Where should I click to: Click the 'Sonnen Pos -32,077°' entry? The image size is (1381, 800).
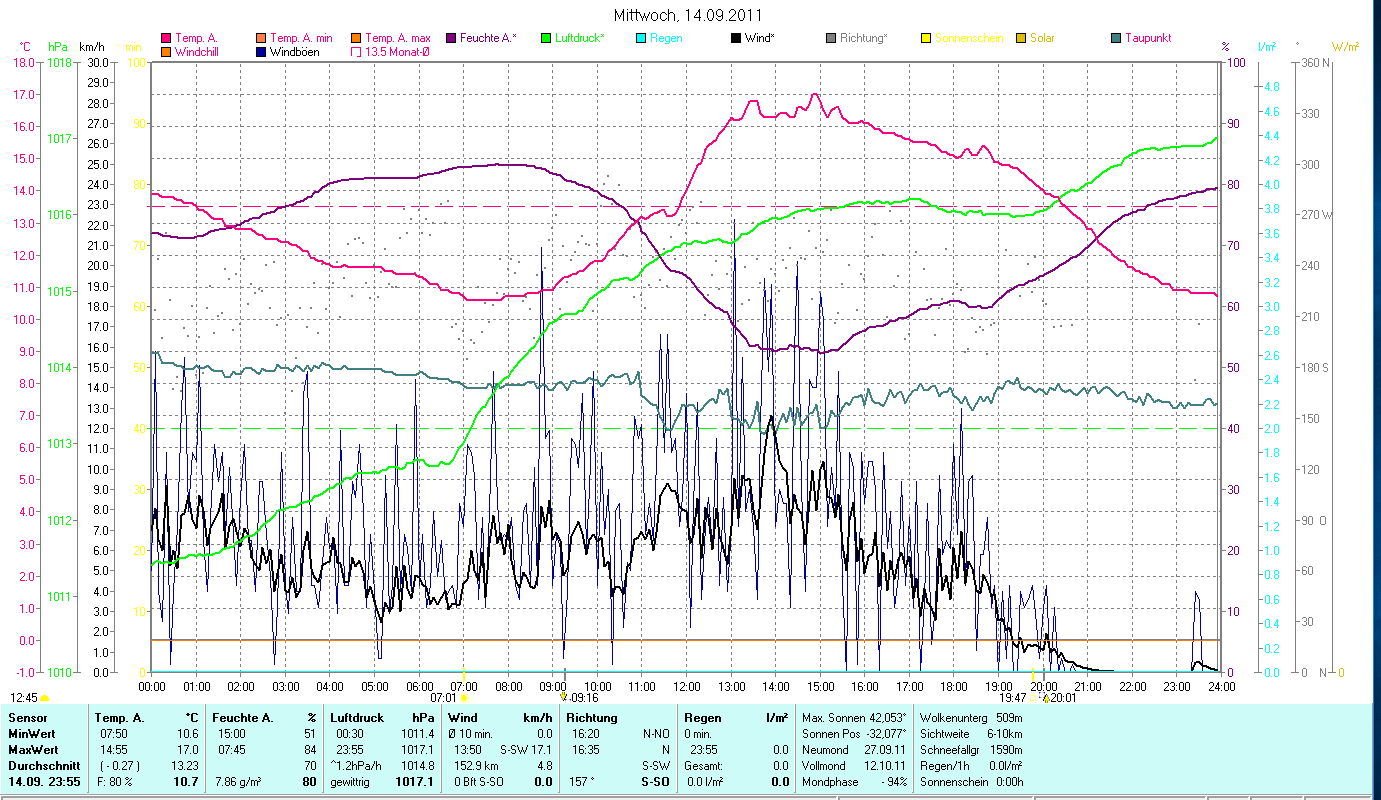tap(854, 734)
